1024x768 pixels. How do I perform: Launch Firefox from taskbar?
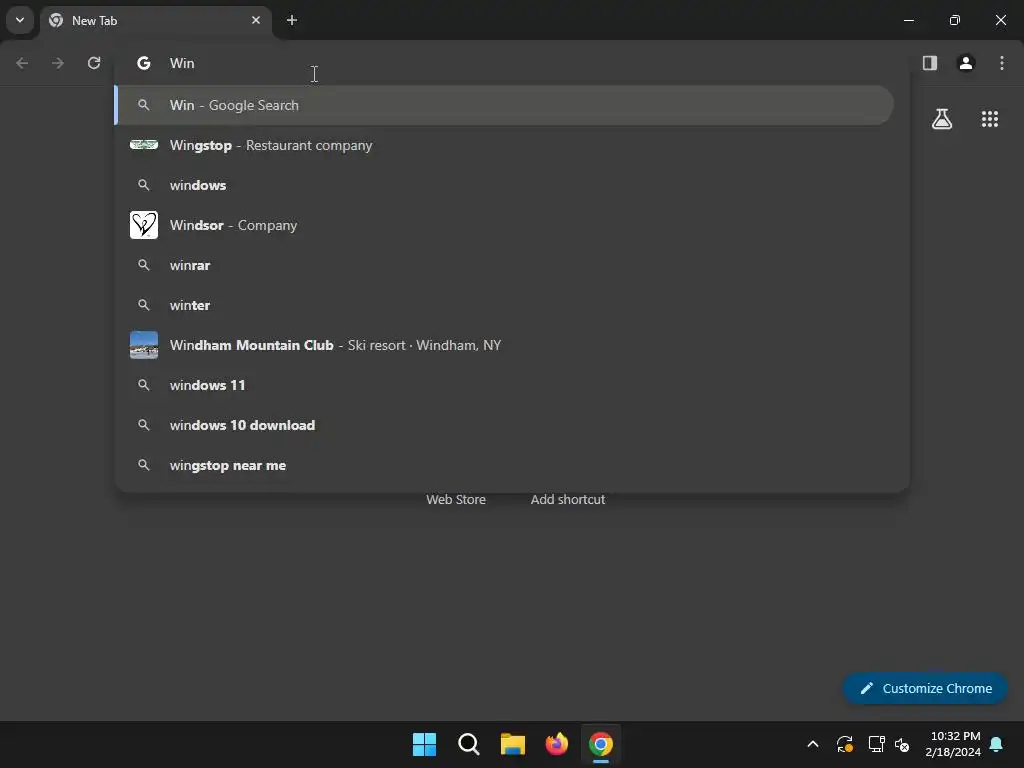pyautogui.click(x=557, y=744)
